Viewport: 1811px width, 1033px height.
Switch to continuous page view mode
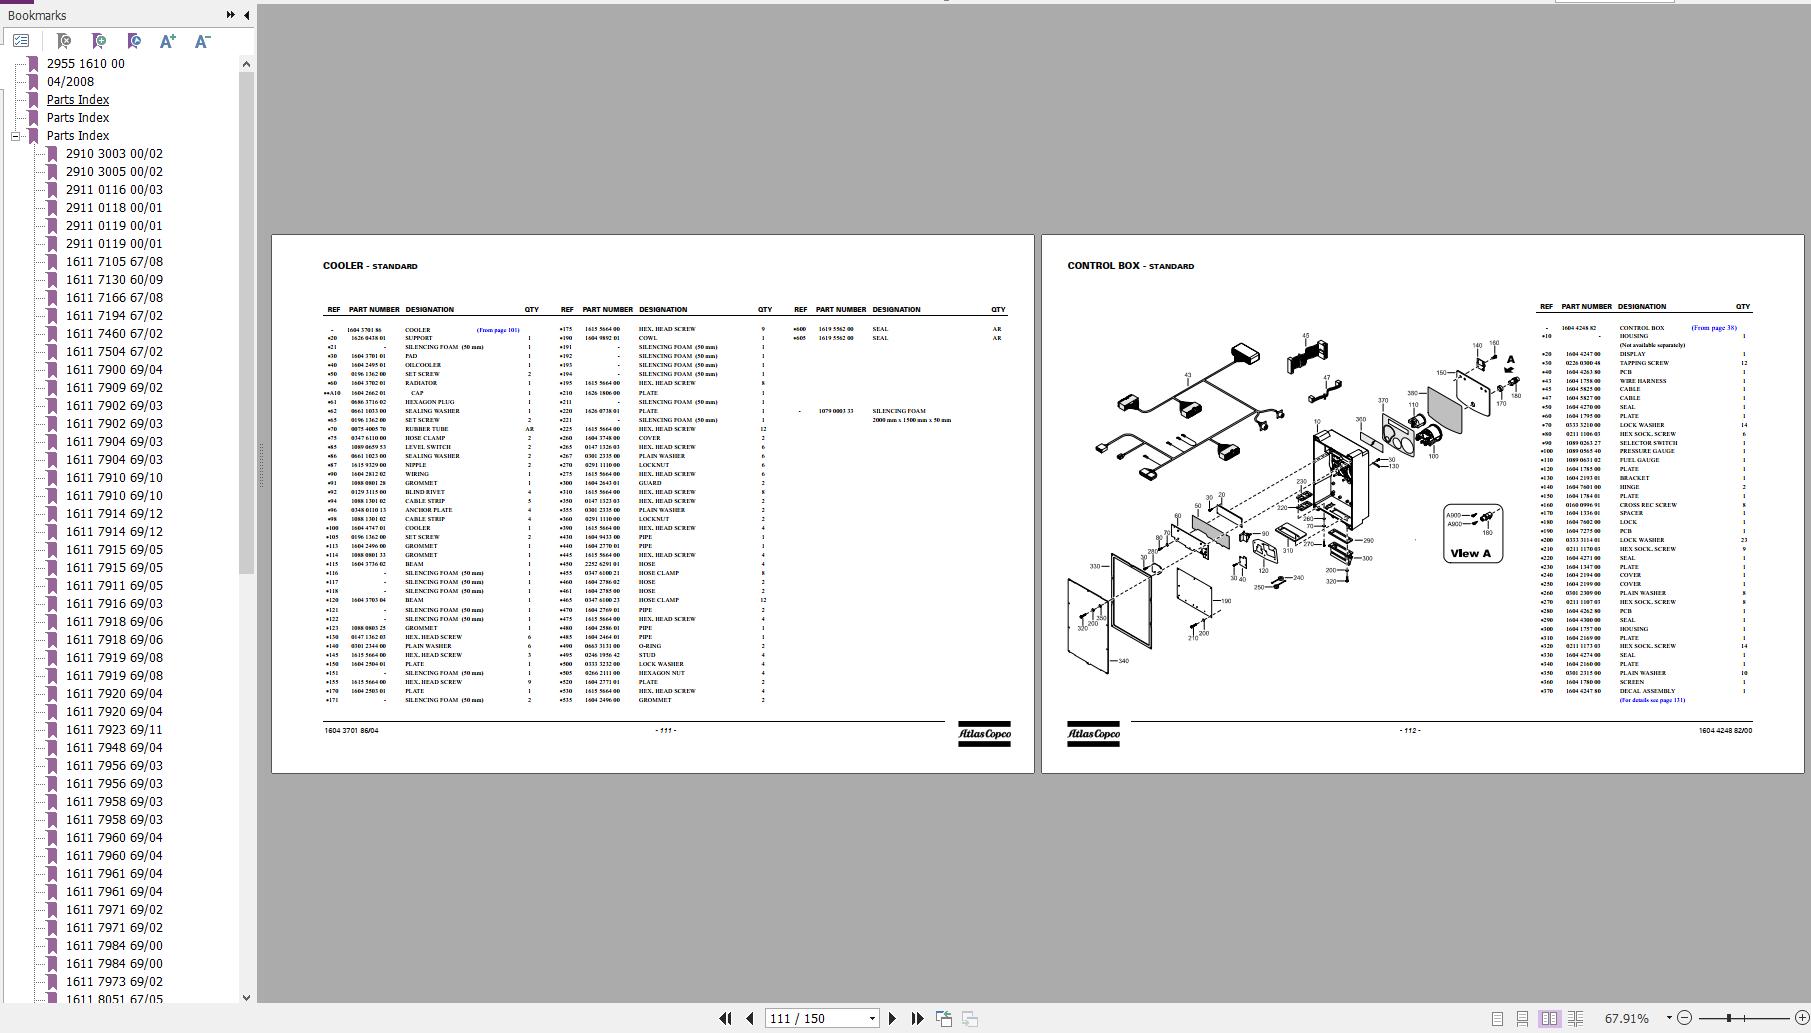pyautogui.click(x=1522, y=1018)
